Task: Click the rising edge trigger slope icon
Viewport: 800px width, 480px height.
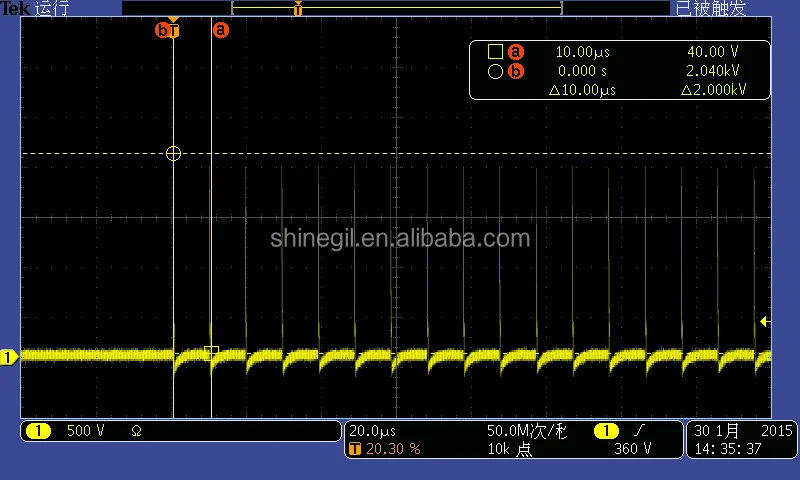Action: click(x=640, y=431)
